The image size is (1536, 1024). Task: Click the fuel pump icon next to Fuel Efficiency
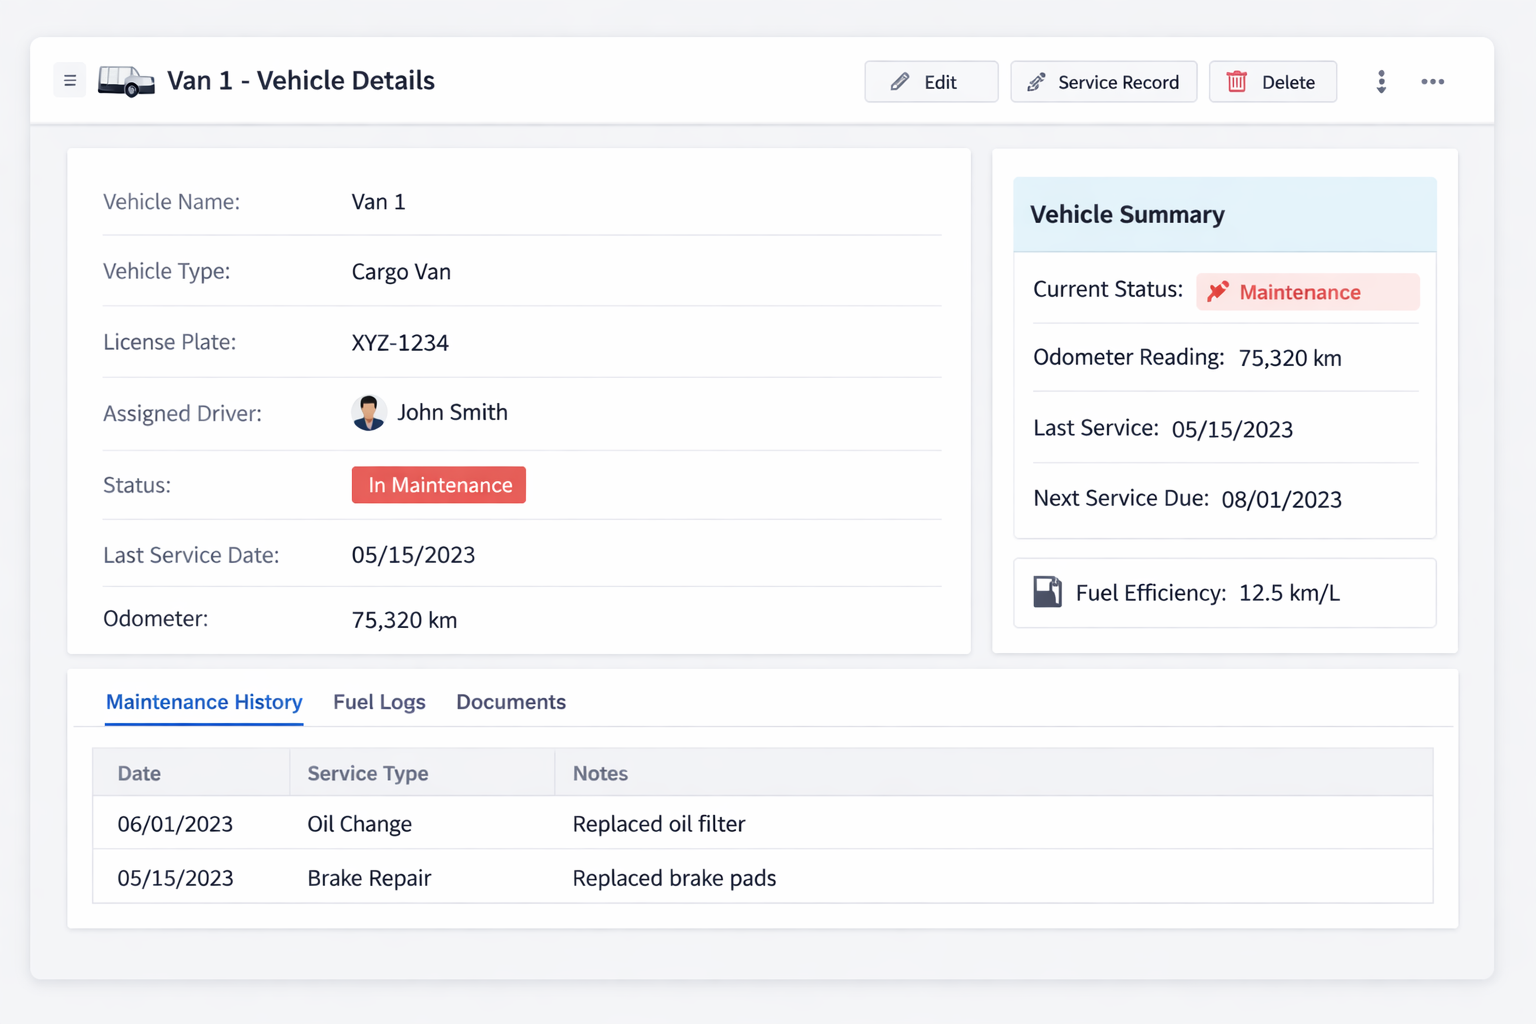[1047, 592]
